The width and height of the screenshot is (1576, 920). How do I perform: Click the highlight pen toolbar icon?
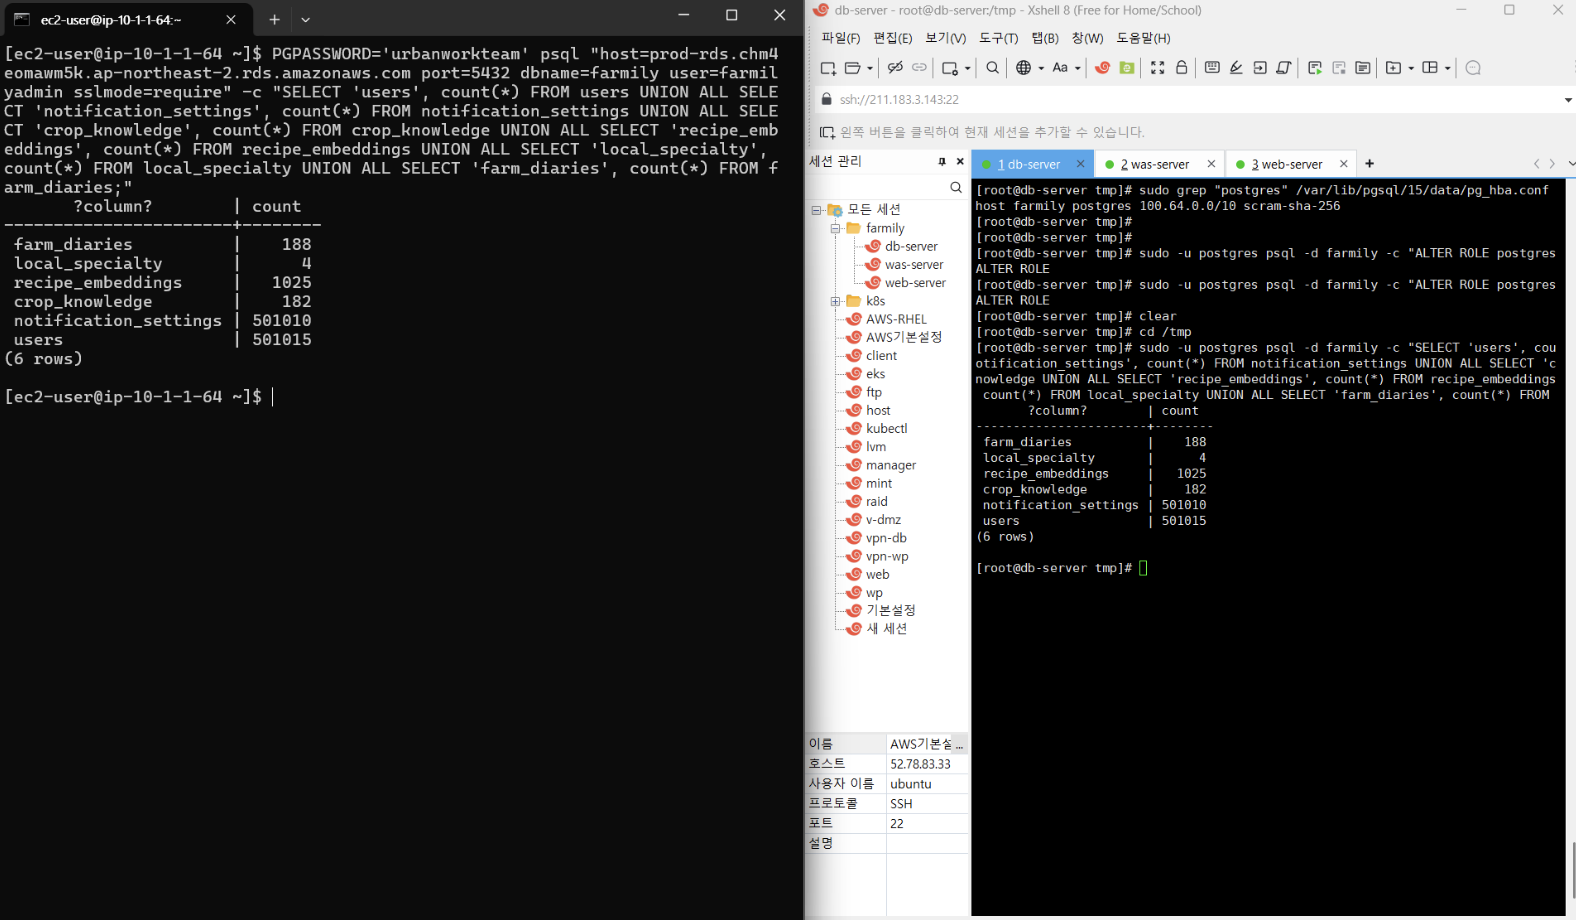point(1236,68)
